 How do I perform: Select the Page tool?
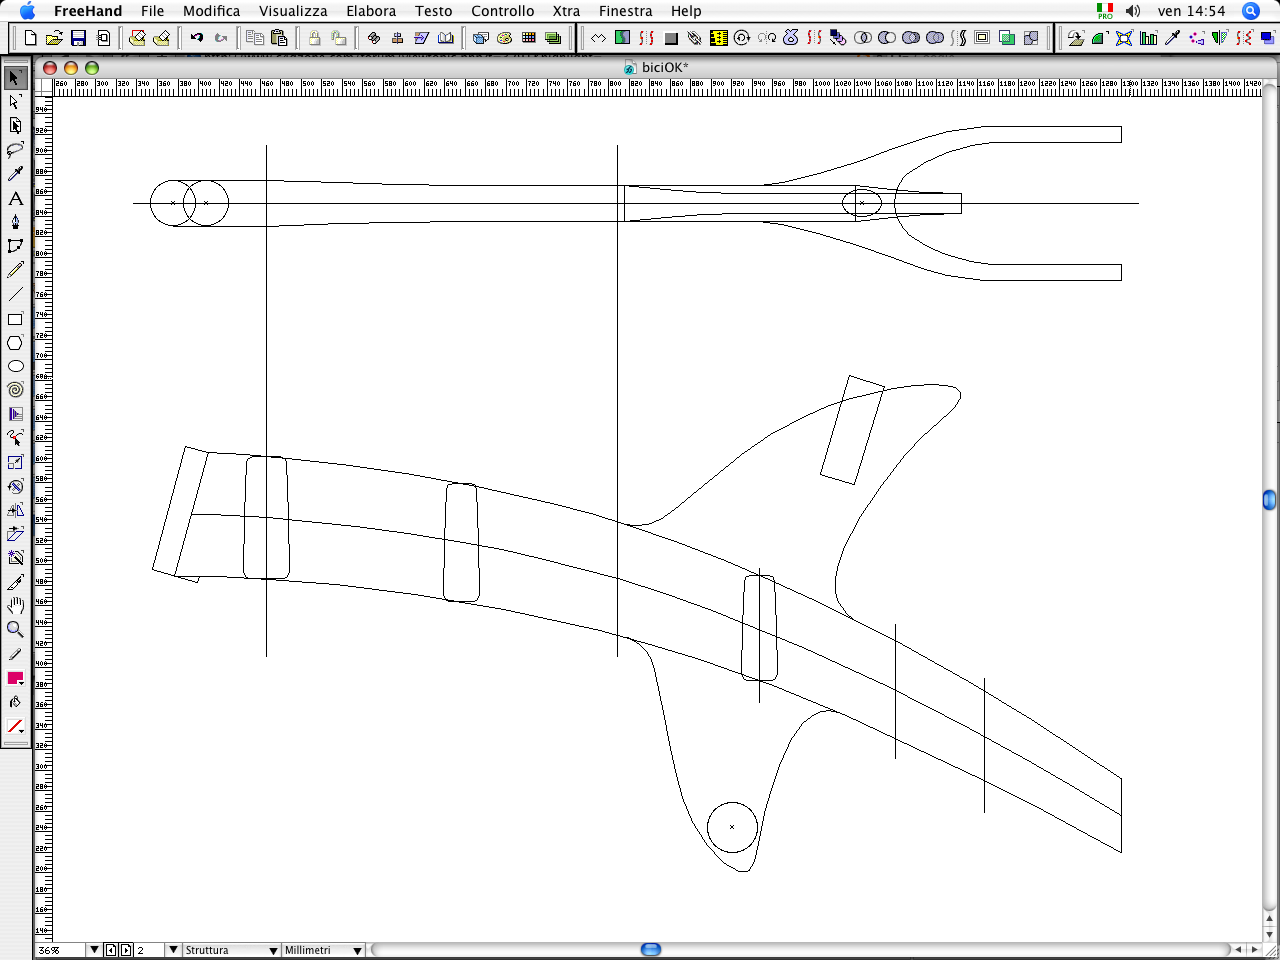[x=15, y=125]
